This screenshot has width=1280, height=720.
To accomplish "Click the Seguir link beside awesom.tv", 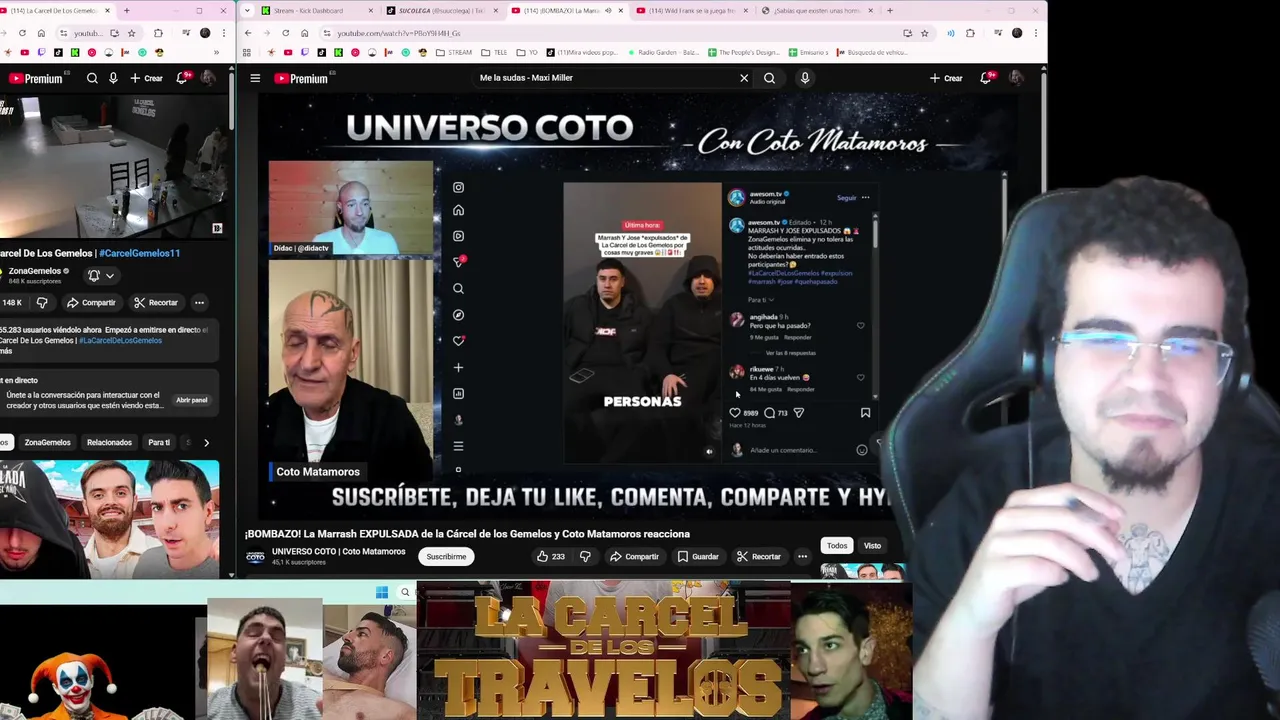I will point(846,198).
